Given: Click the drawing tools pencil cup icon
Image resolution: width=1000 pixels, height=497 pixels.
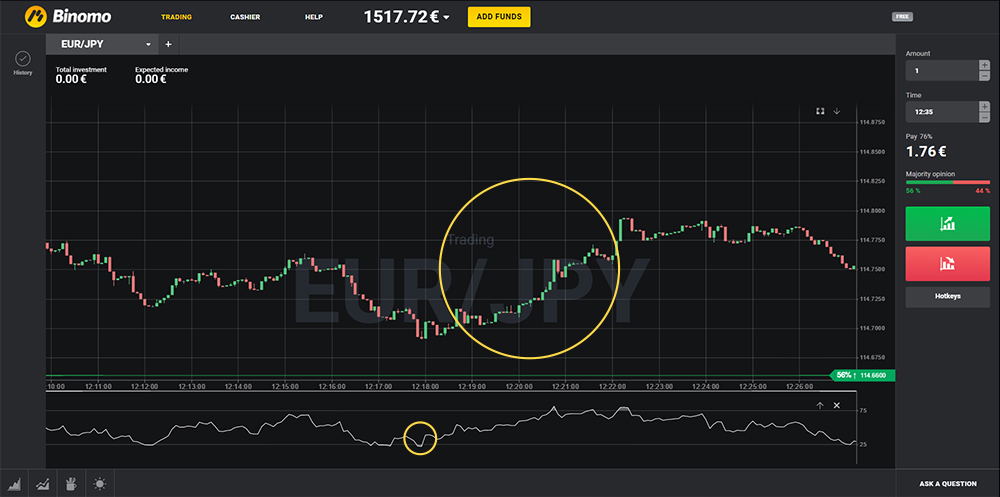Looking at the screenshot, I should point(71,484).
